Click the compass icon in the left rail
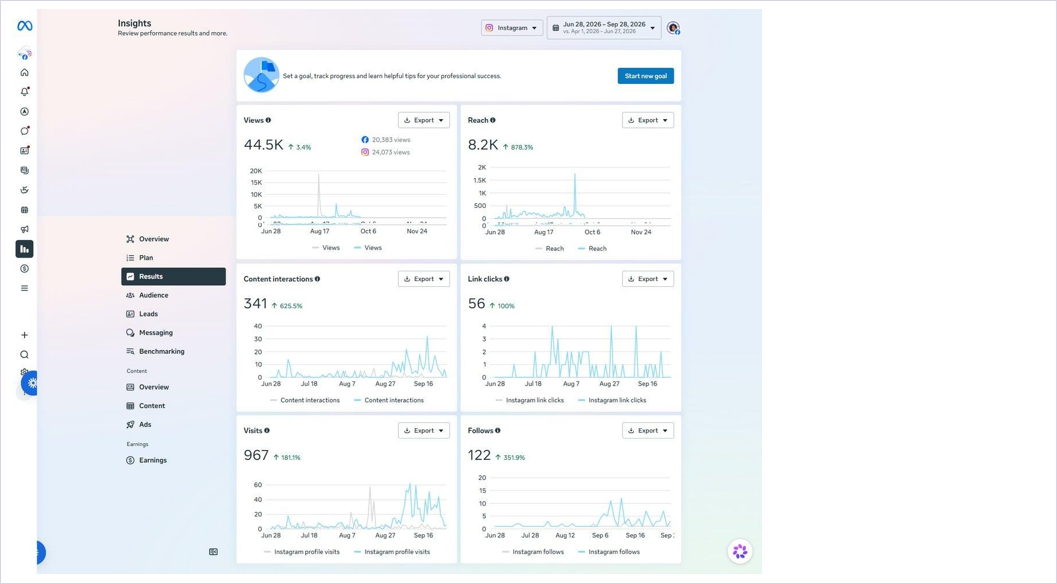This screenshot has width=1057, height=584. tap(24, 111)
